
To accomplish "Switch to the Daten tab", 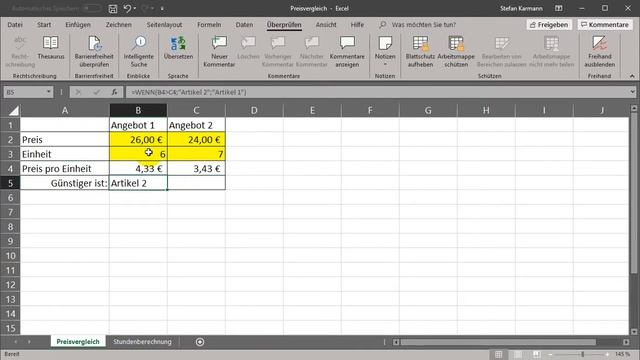I will pos(244,25).
